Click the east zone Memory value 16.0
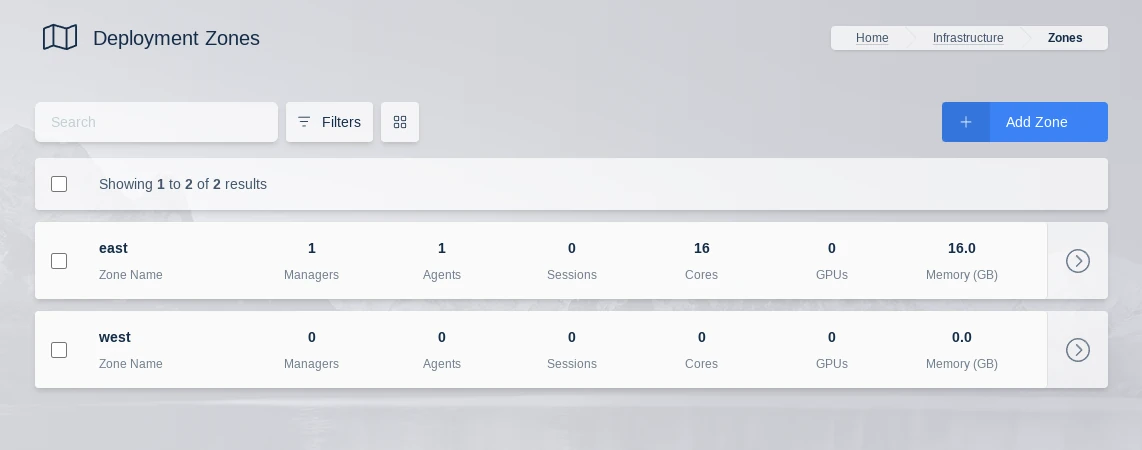Screen dimensions: 1142x450 click(x=962, y=248)
